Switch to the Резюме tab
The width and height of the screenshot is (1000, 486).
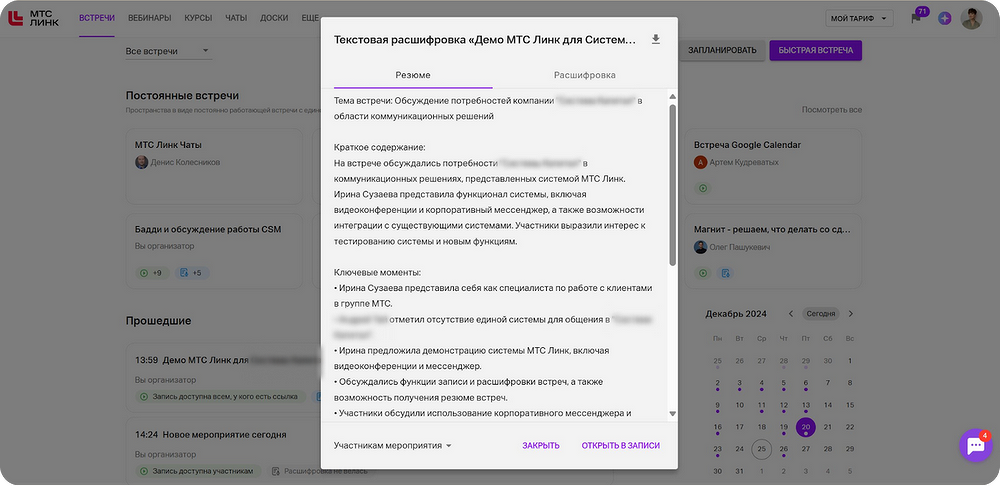pyautogui.click(x=413, y=75)
